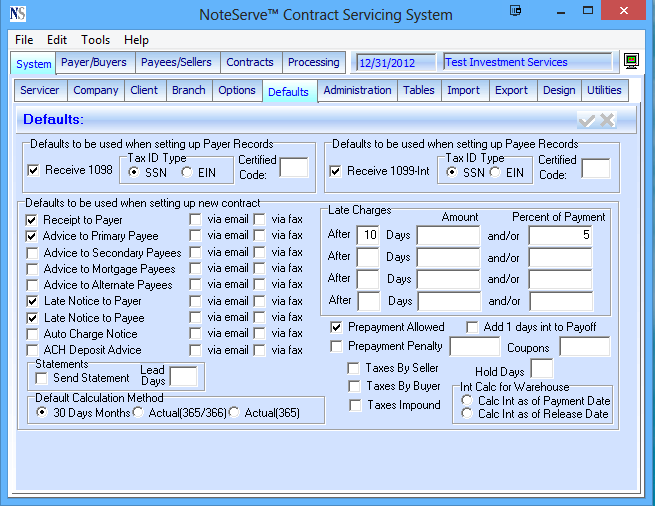Uncheck the Prepayment Allowed checkbox

tap(336, 327)
